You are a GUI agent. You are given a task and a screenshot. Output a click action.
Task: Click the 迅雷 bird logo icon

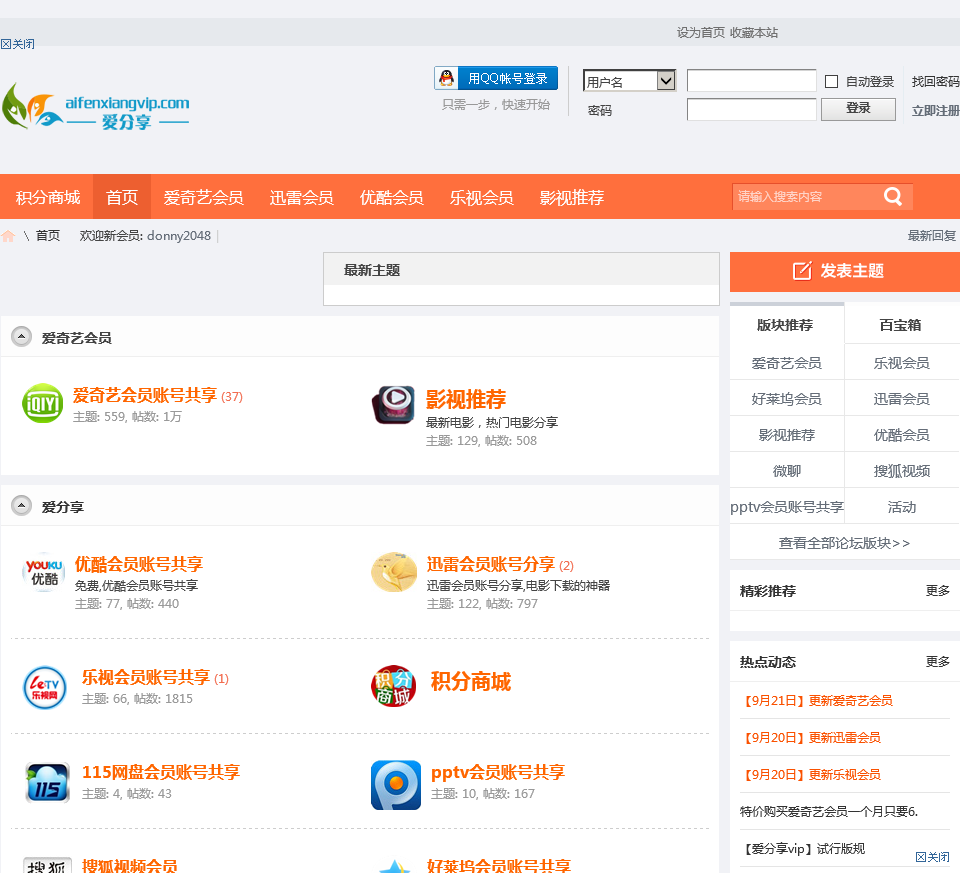394,572
